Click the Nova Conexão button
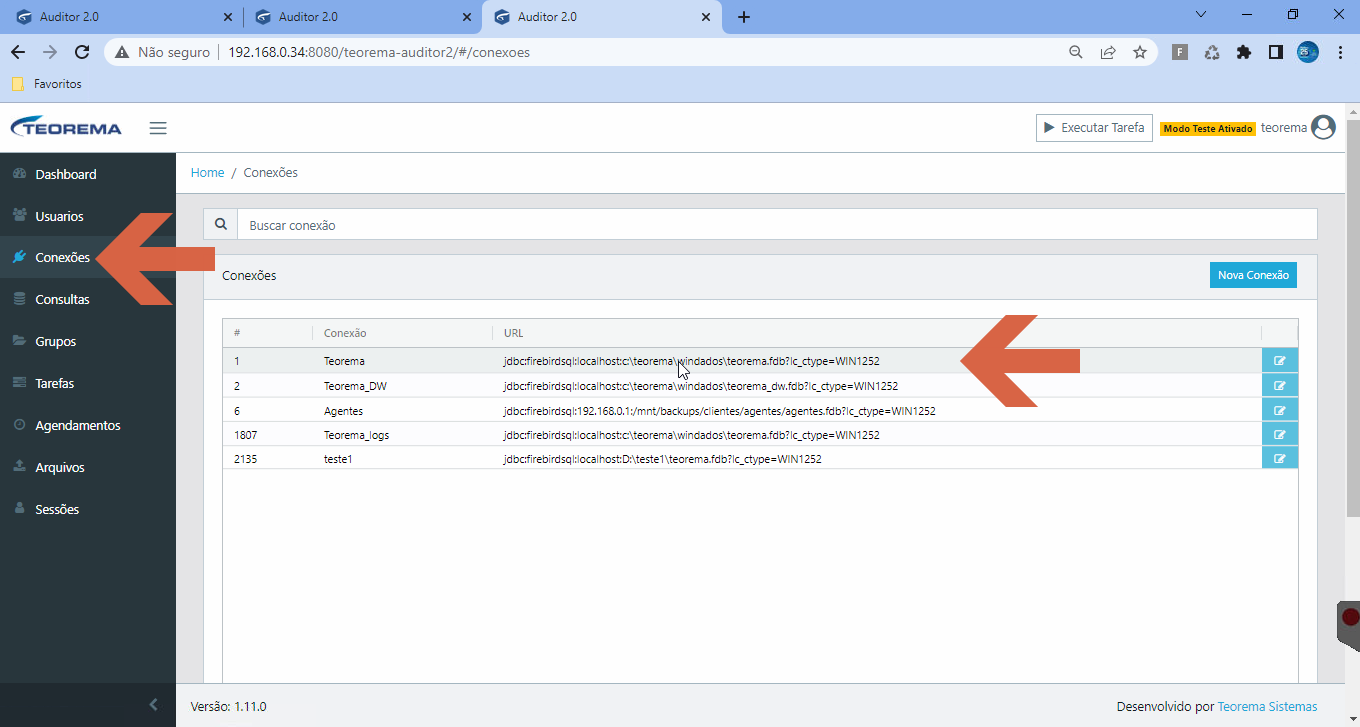The width and height of the screenshot is (1360, 727). [1253, 275]
